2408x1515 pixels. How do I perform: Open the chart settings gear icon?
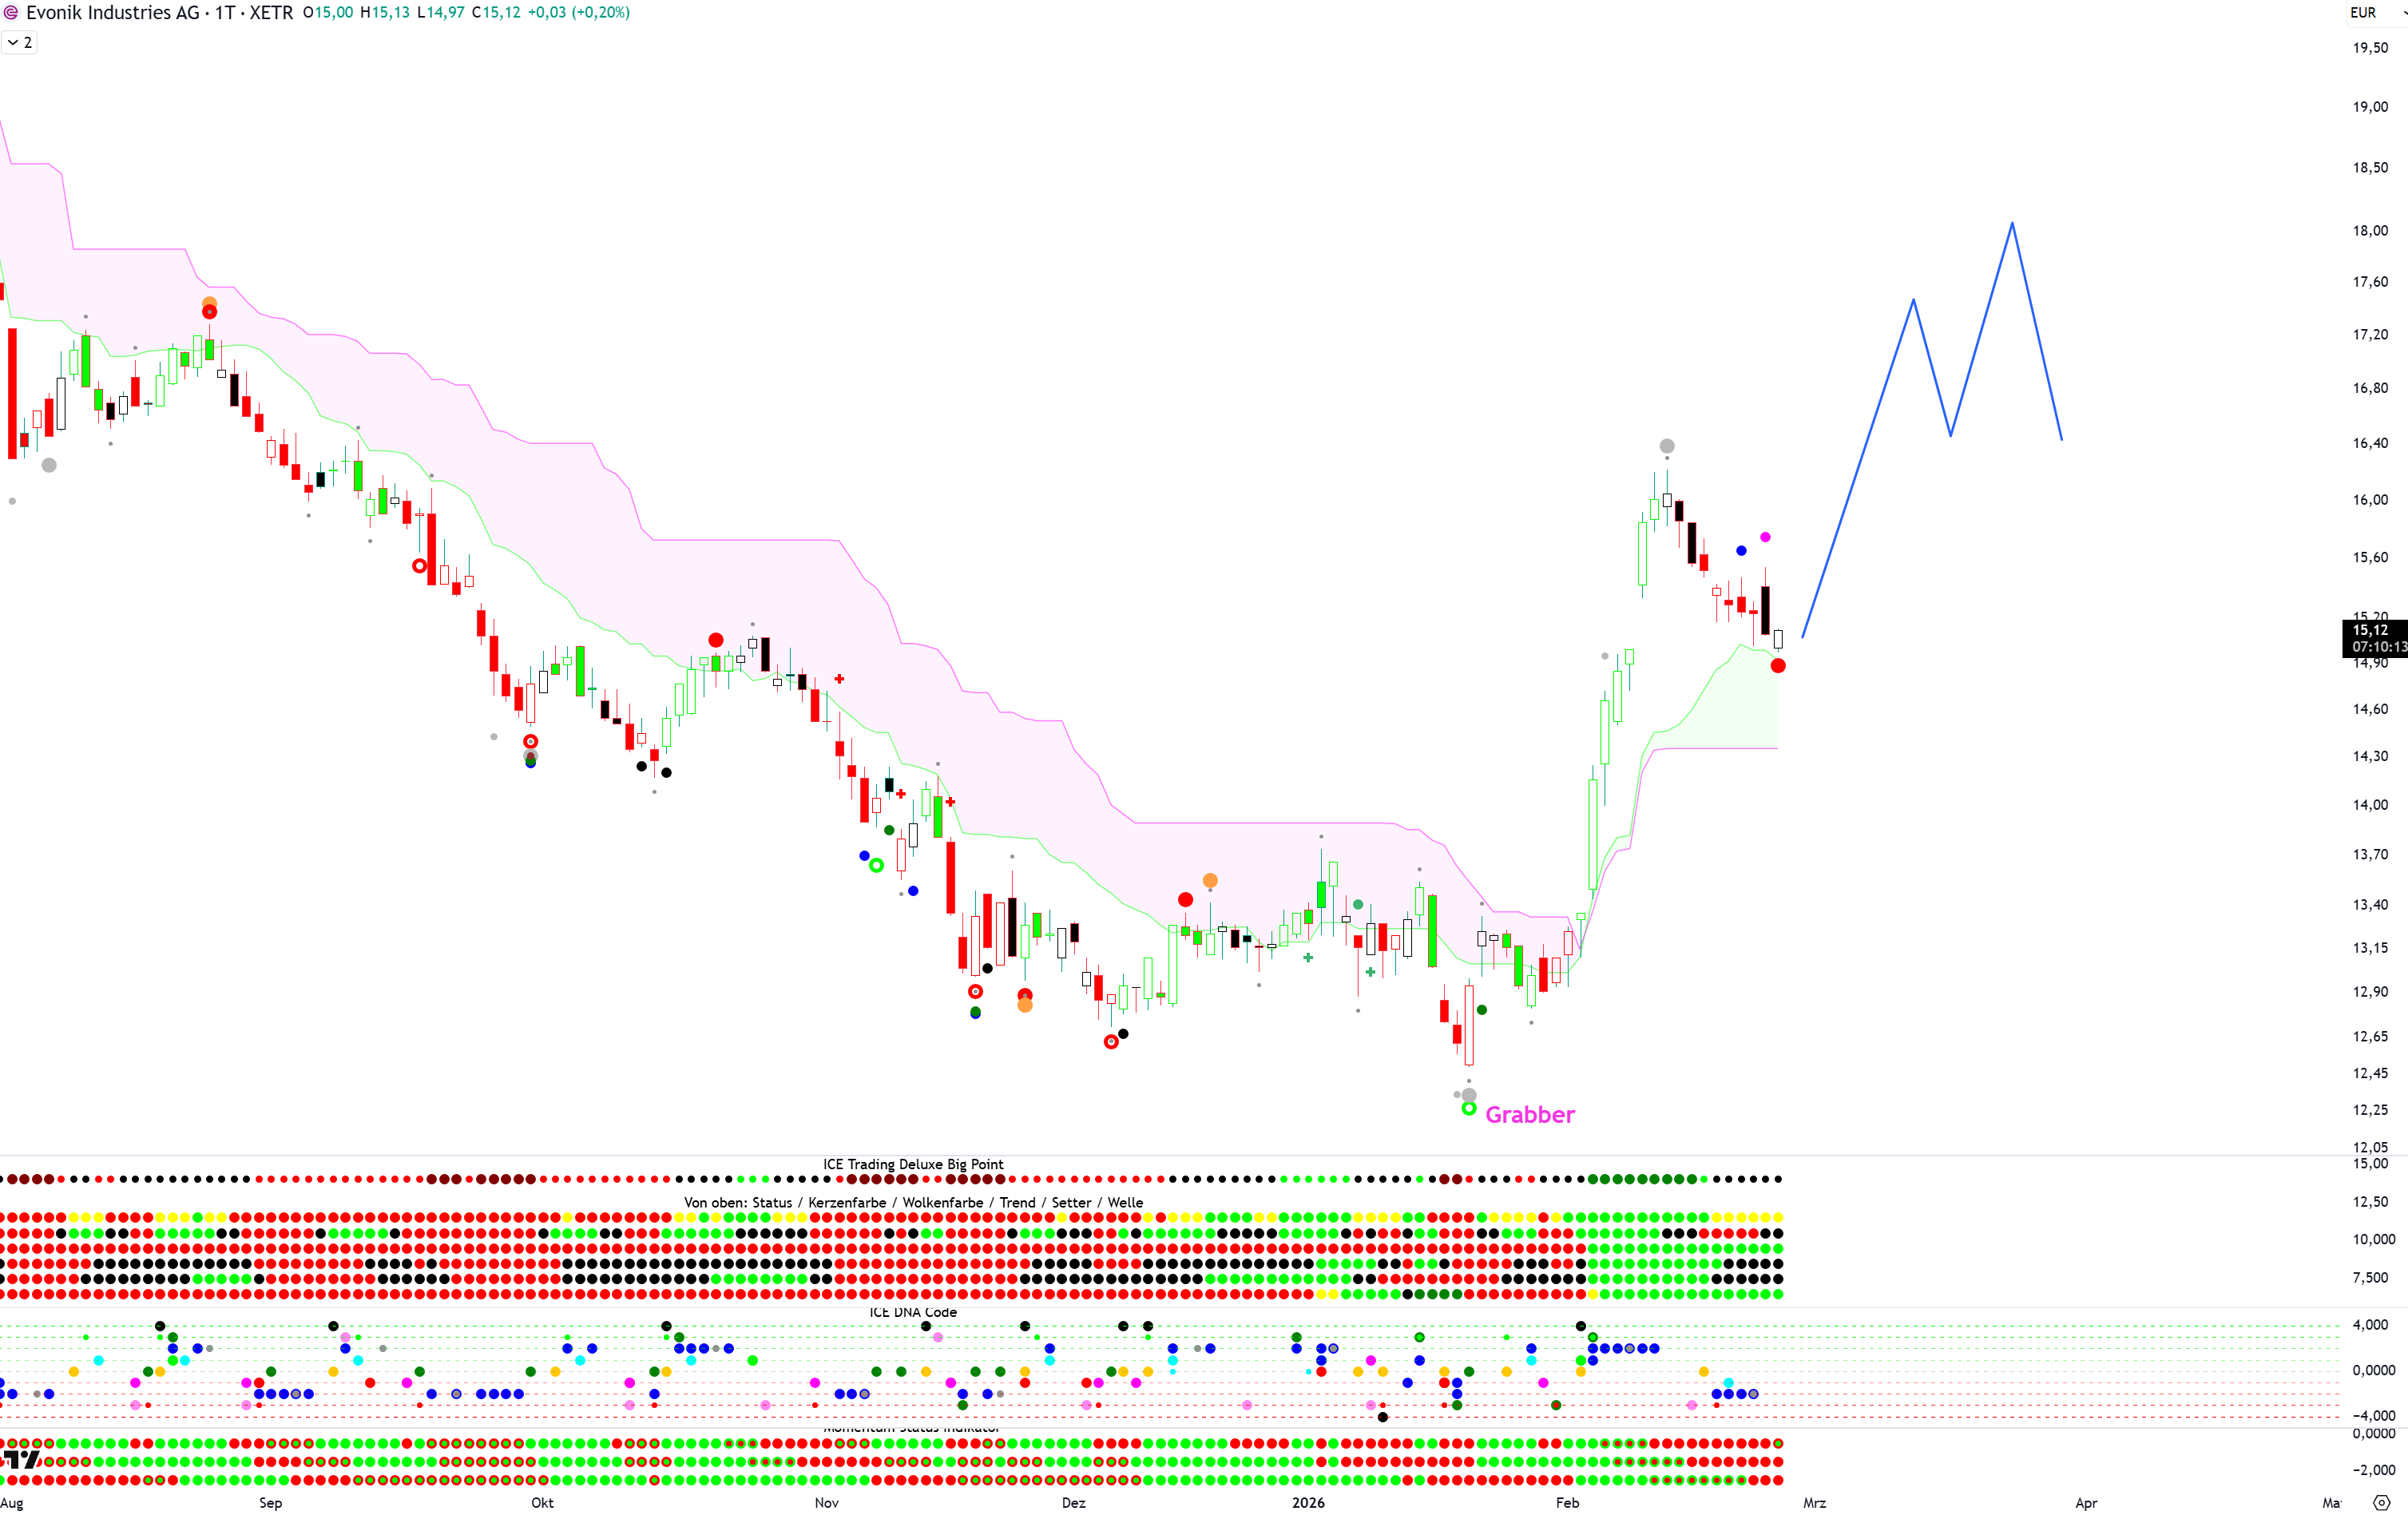[x=2381, y=1502]
